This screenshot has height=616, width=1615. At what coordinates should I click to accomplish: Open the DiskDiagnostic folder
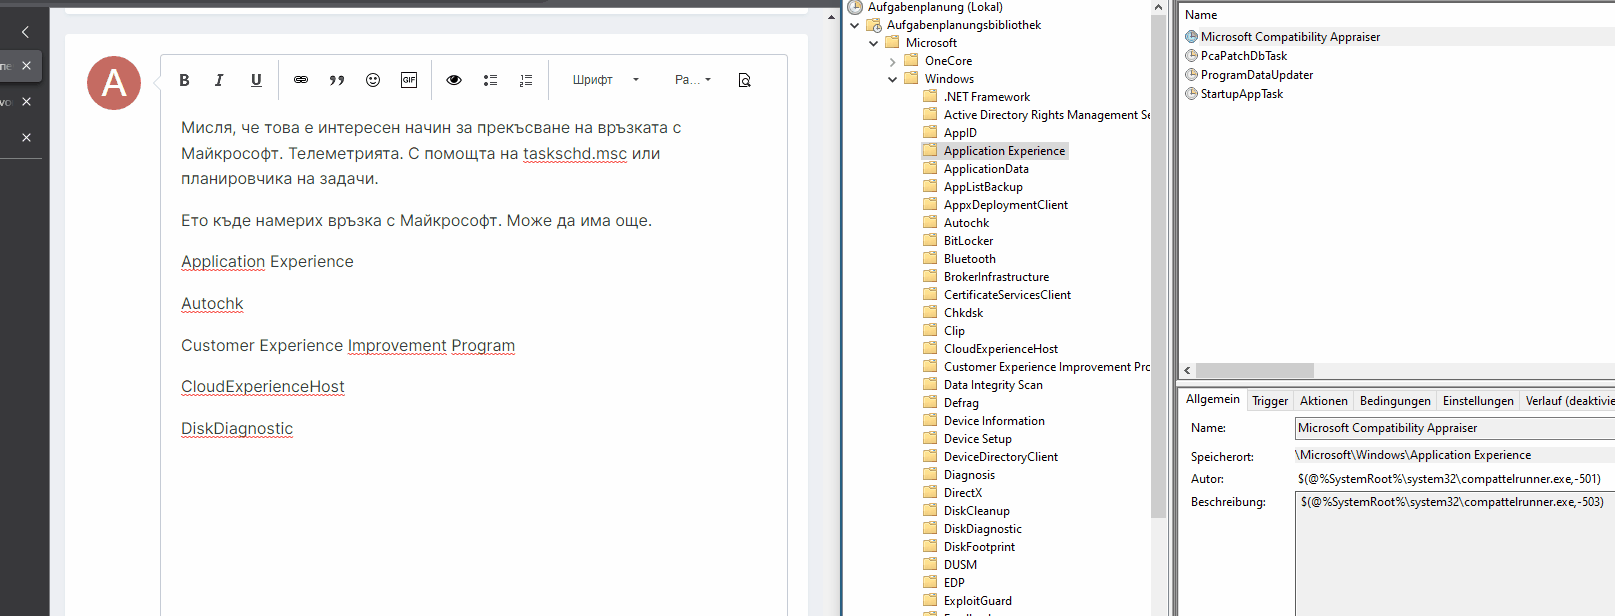coord(983,529)
